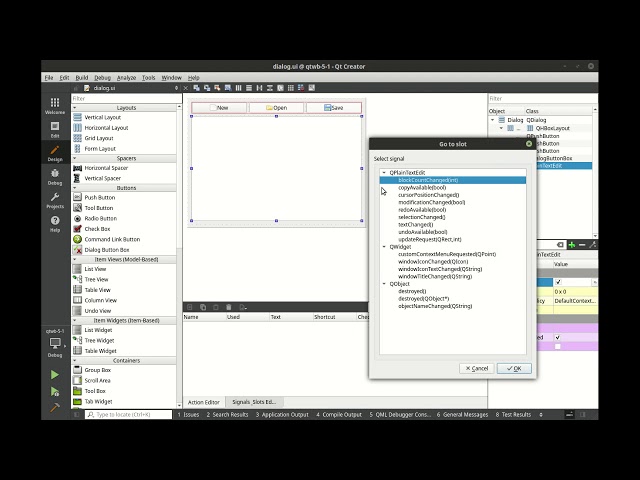Activate Edit Tab Order mode in the toolbar
640x480 pixels.
tap(228, 88)
